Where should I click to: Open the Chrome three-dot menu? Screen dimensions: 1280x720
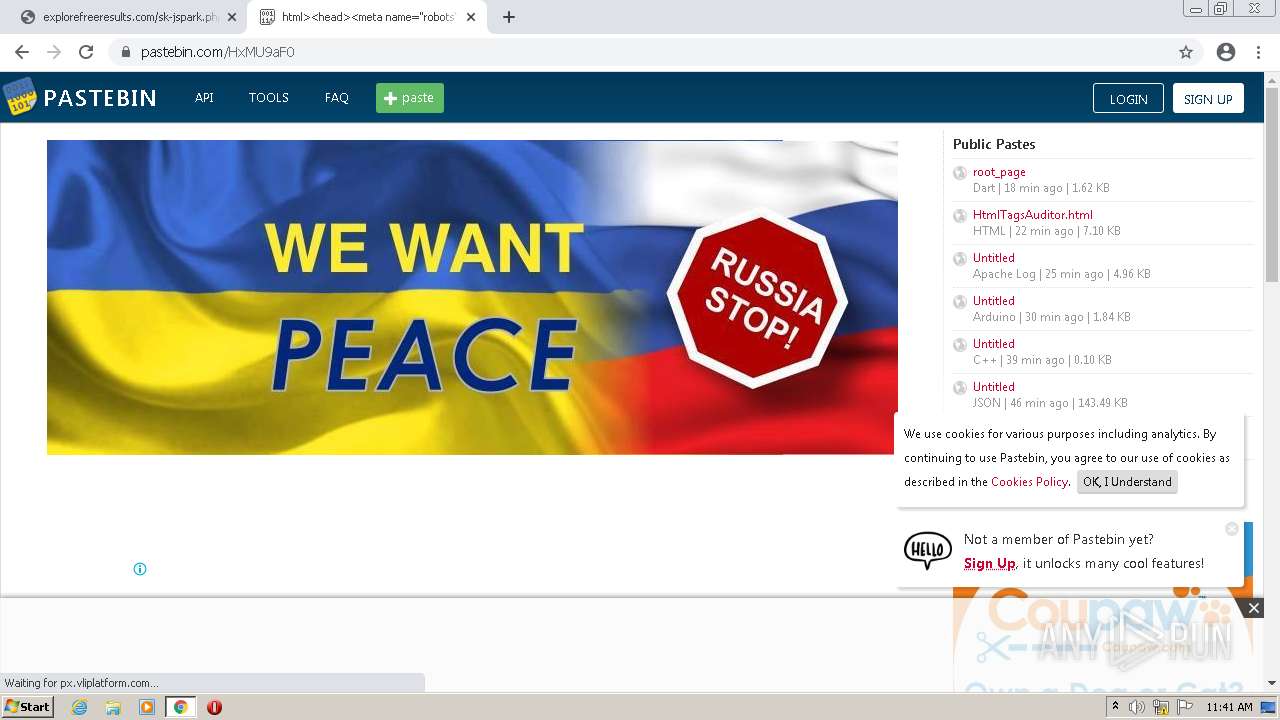[x=1258, y=52]
